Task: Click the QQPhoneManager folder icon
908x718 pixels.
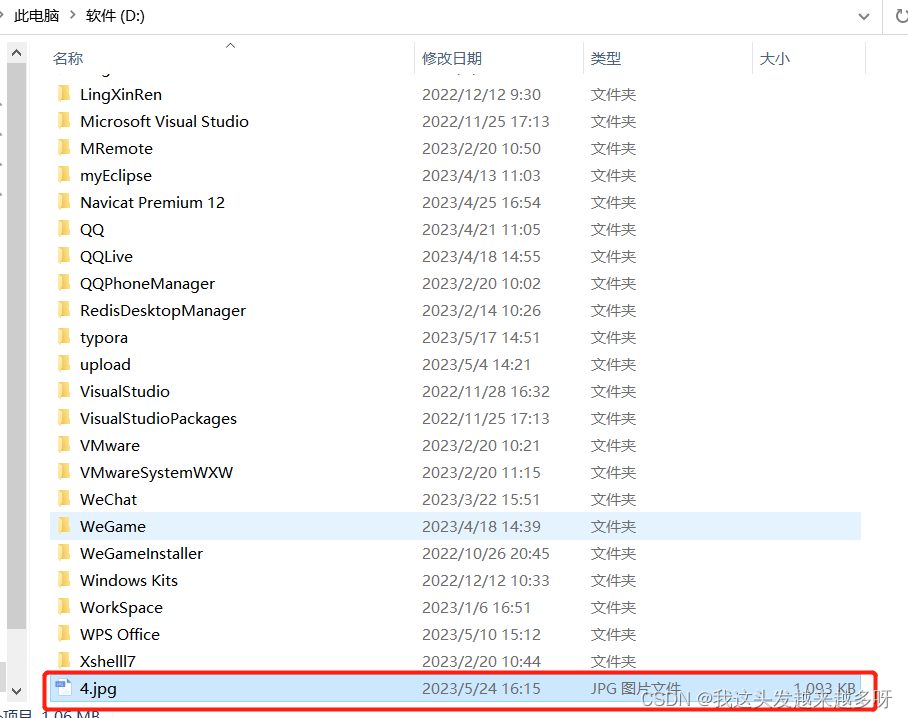Action: tap(64, 283)
